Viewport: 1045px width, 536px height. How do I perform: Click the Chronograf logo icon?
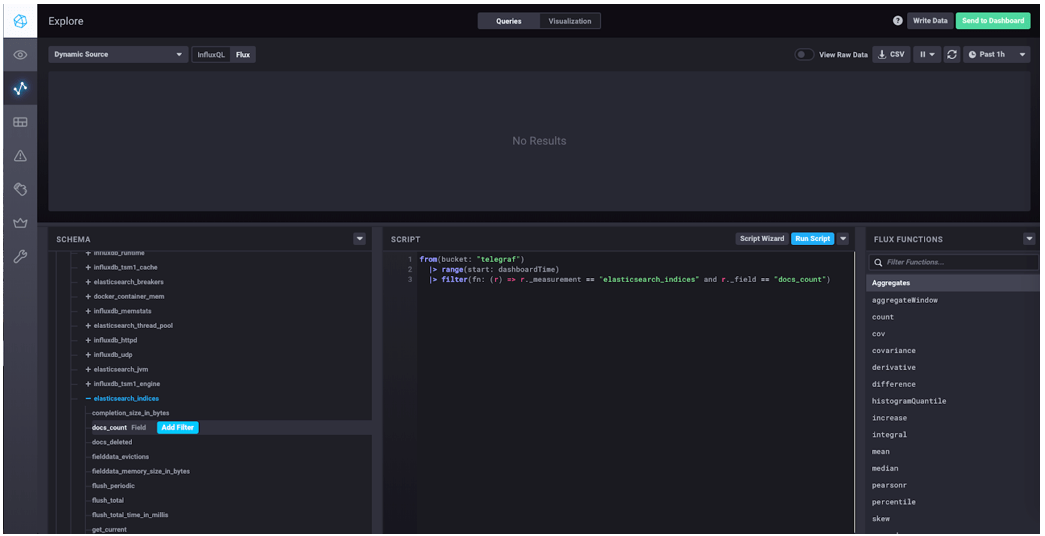tap(20, 21)
